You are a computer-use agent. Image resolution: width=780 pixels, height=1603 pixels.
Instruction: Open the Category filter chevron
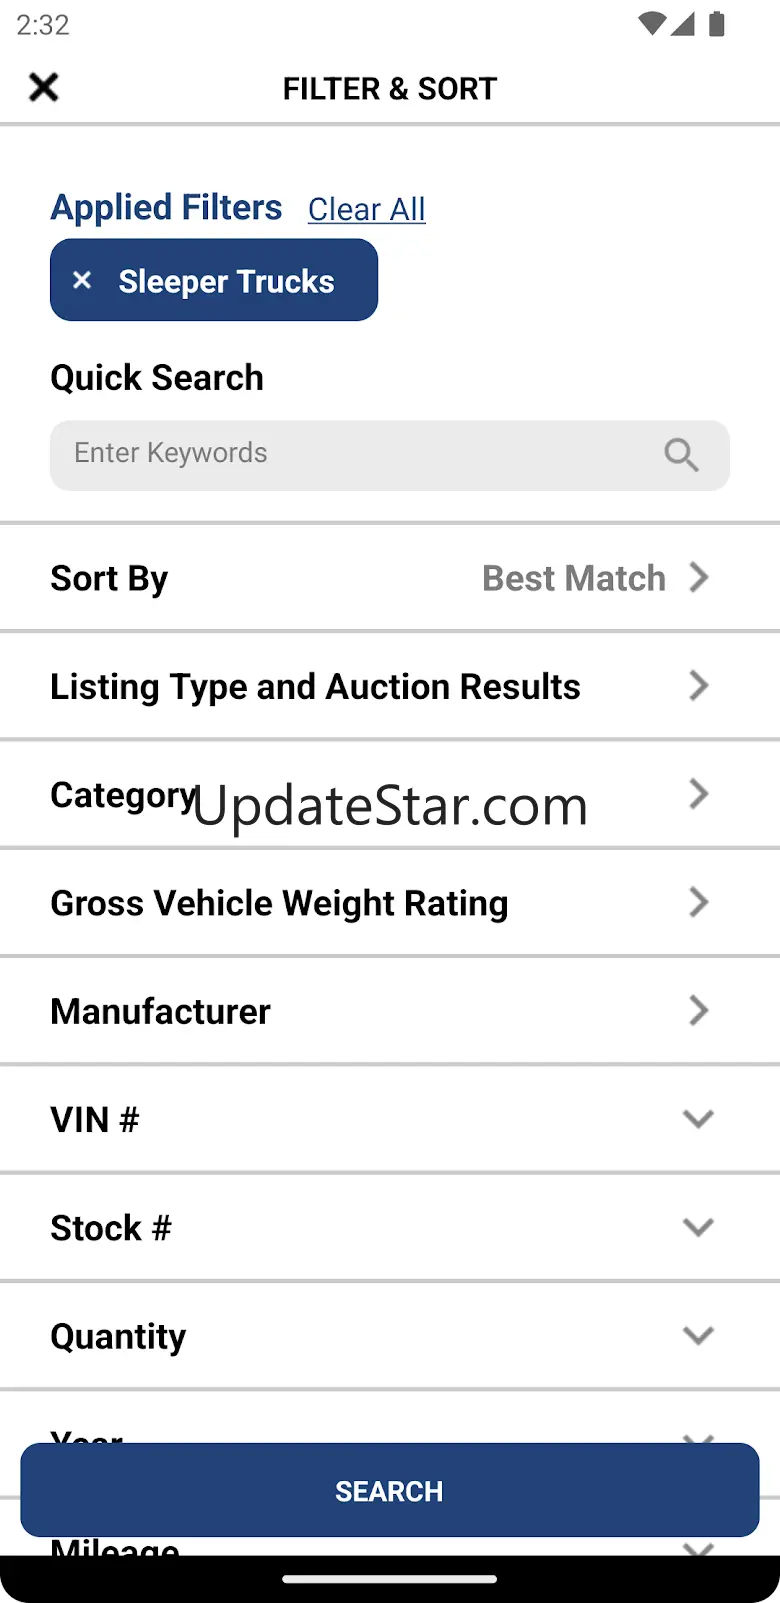point(698,795)
